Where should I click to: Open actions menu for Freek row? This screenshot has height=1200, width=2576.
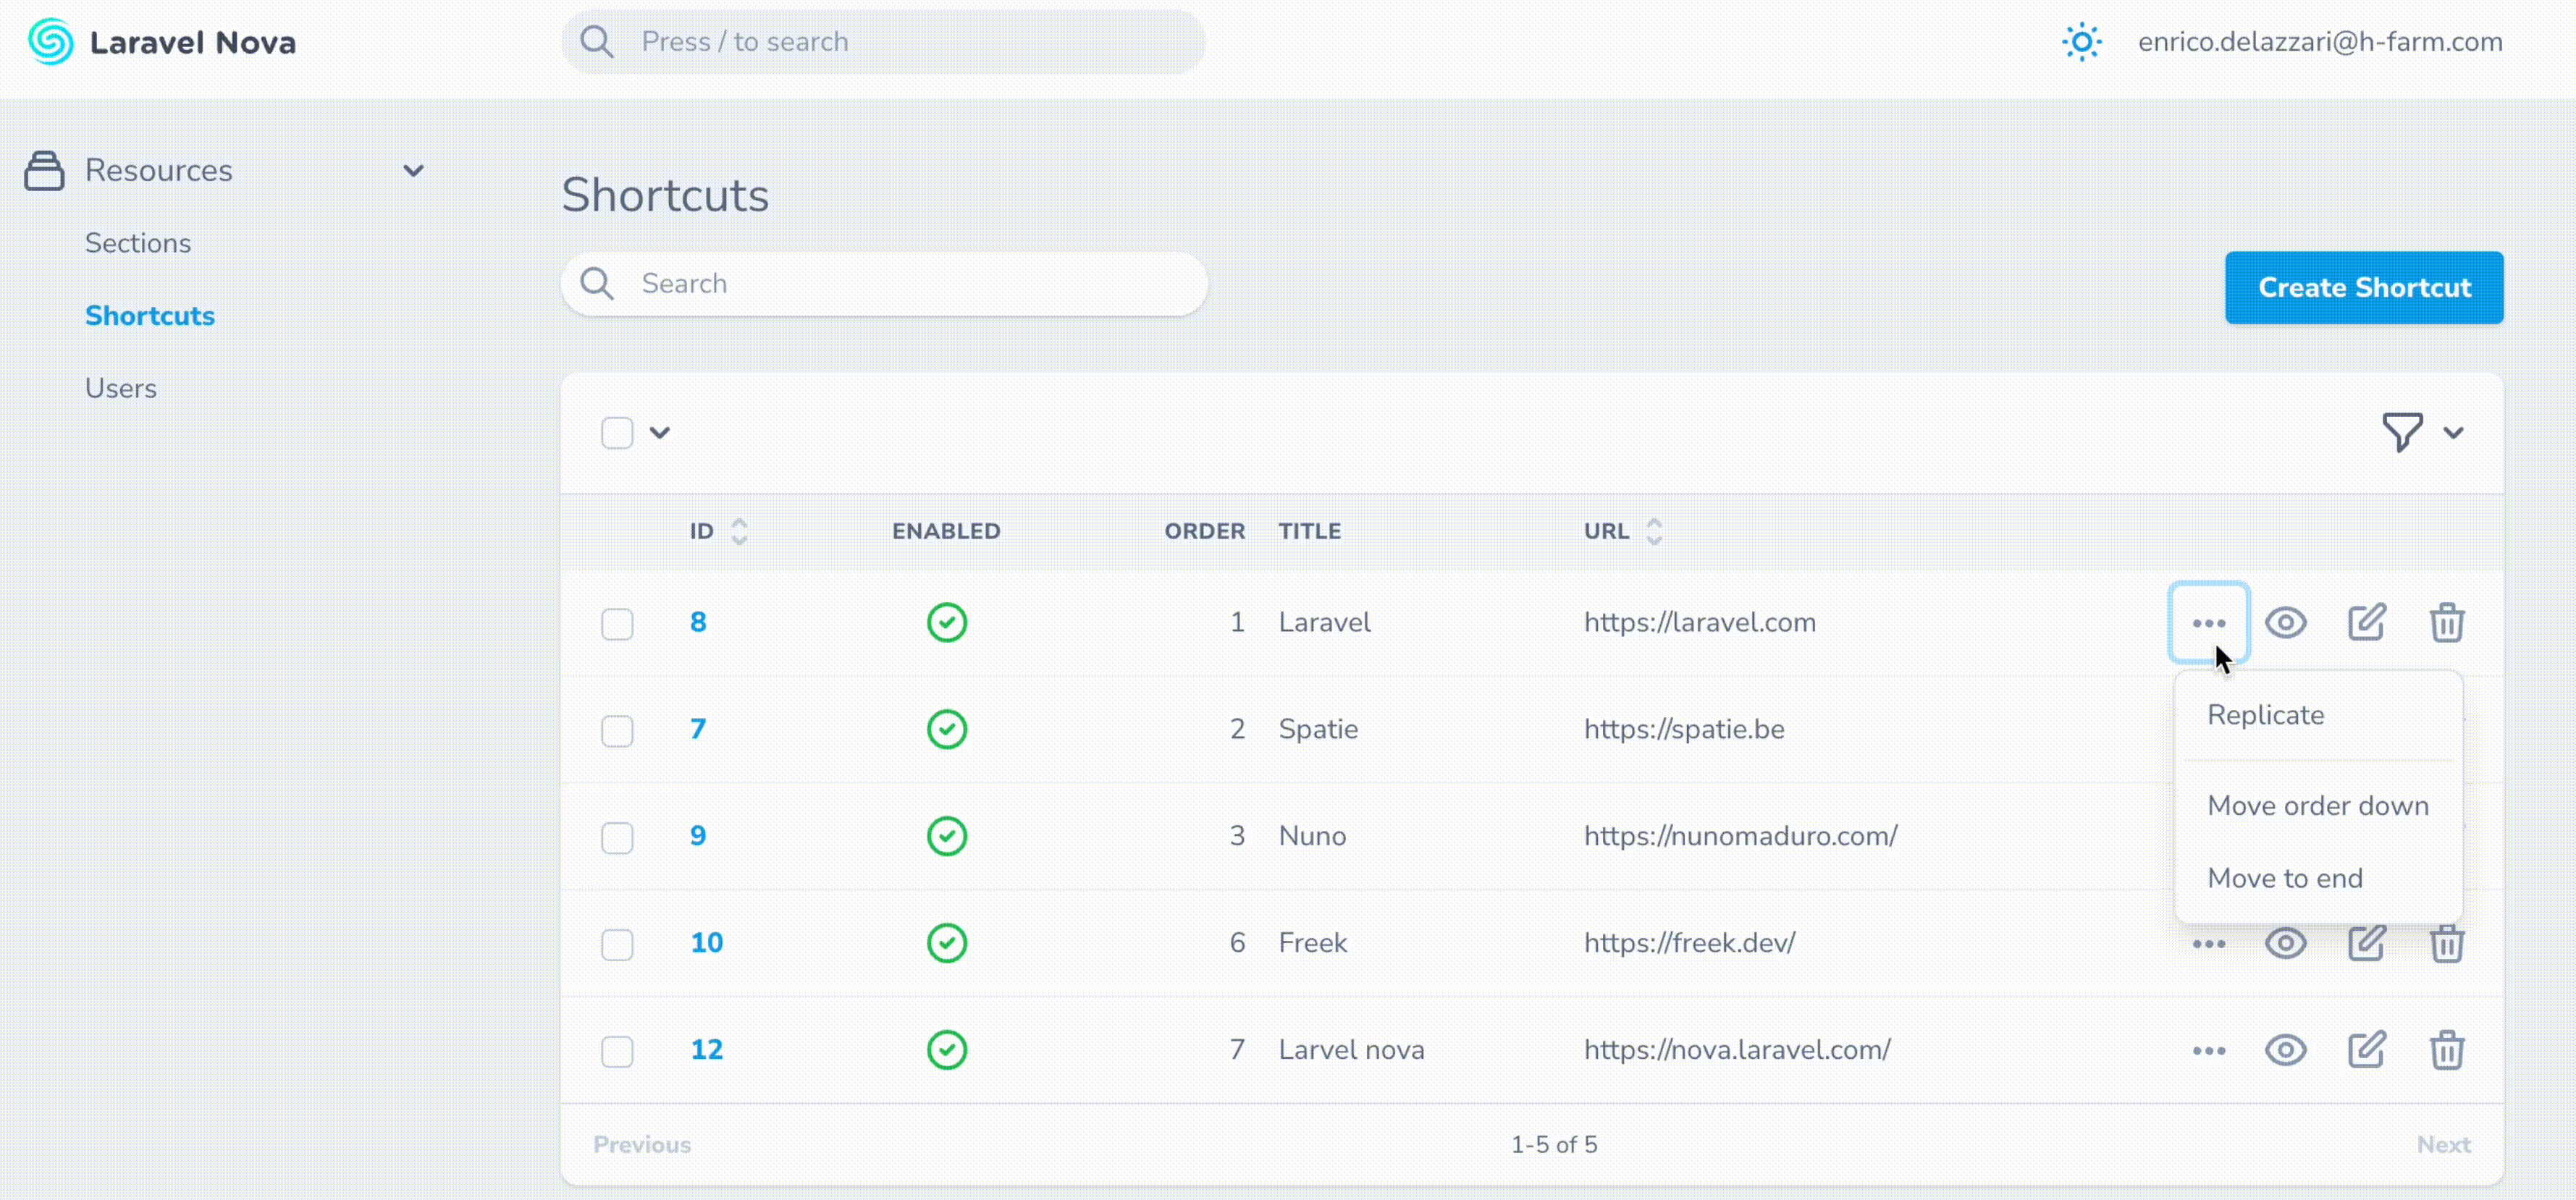point(2209,944)
